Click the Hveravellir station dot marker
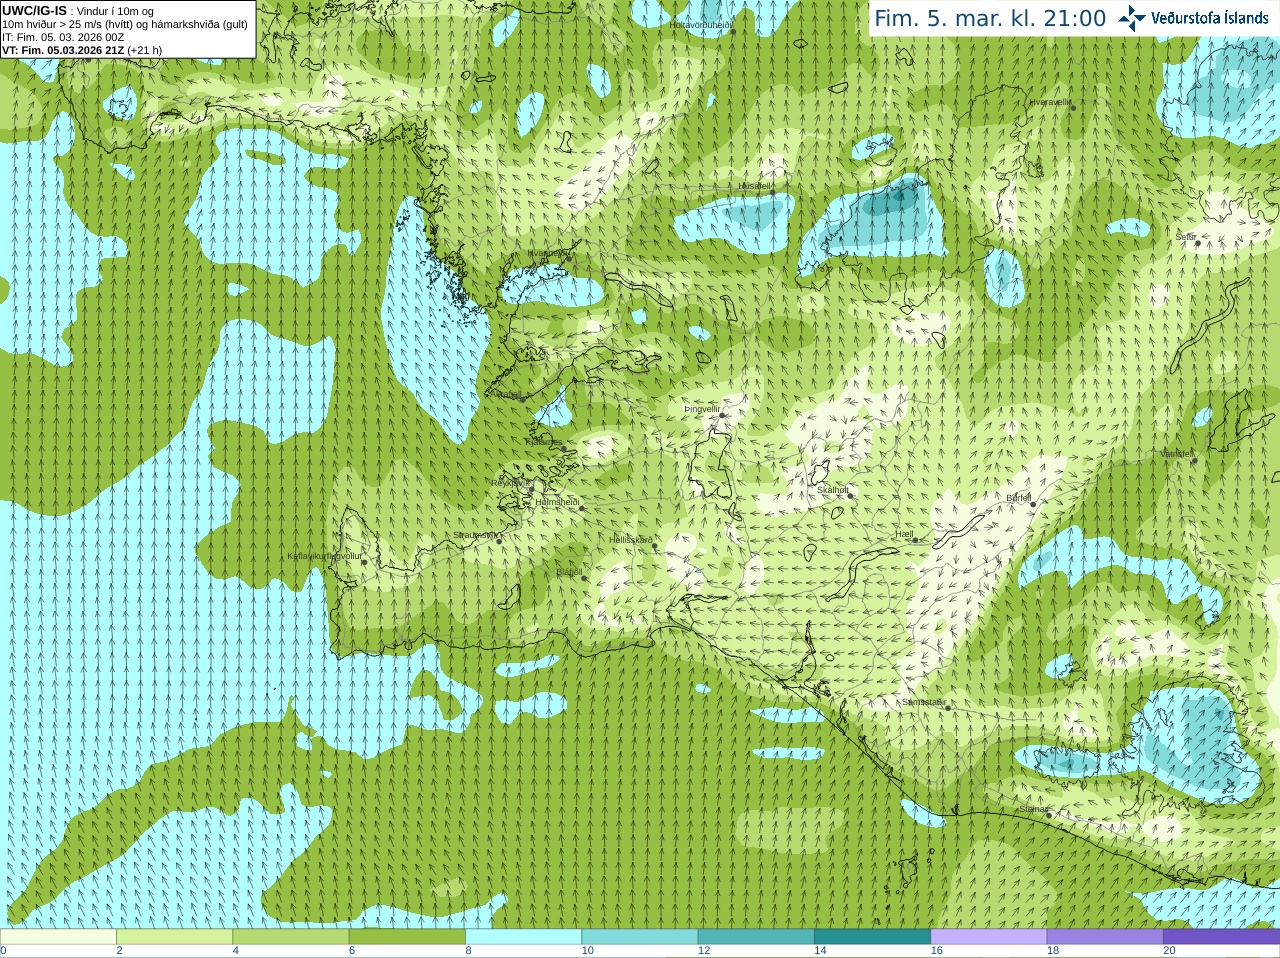This screenshot has height=958, width=1280. [x=1073, y=107]
